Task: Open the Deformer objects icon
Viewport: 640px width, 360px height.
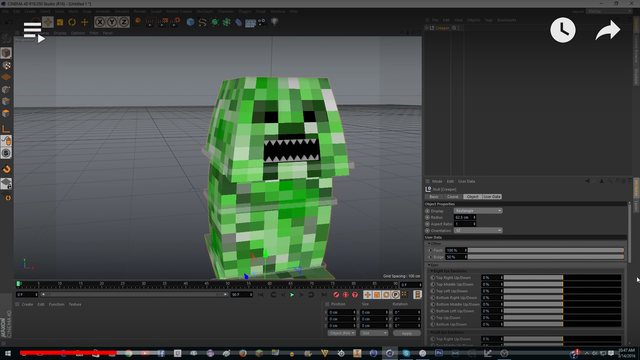Action: (238, 22)
